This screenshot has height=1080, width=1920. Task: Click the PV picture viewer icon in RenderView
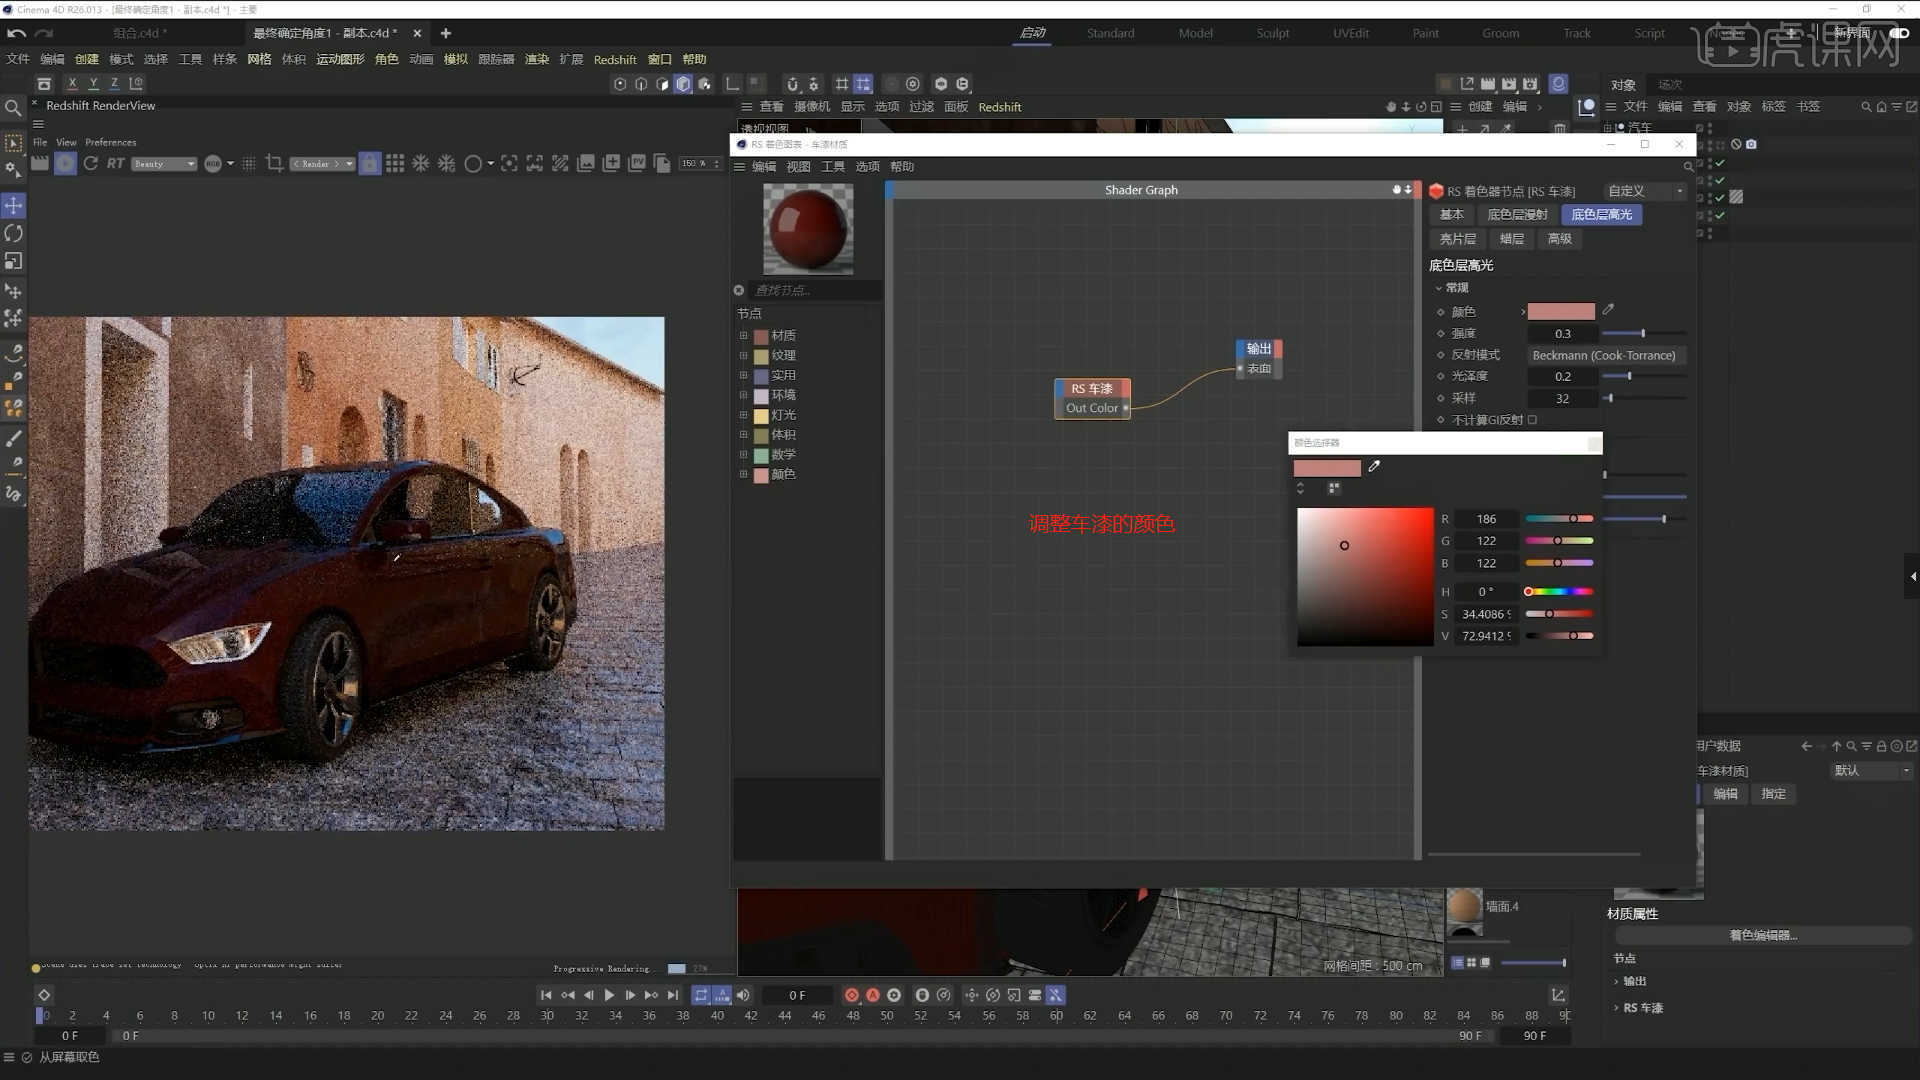(x=637, y=163)
